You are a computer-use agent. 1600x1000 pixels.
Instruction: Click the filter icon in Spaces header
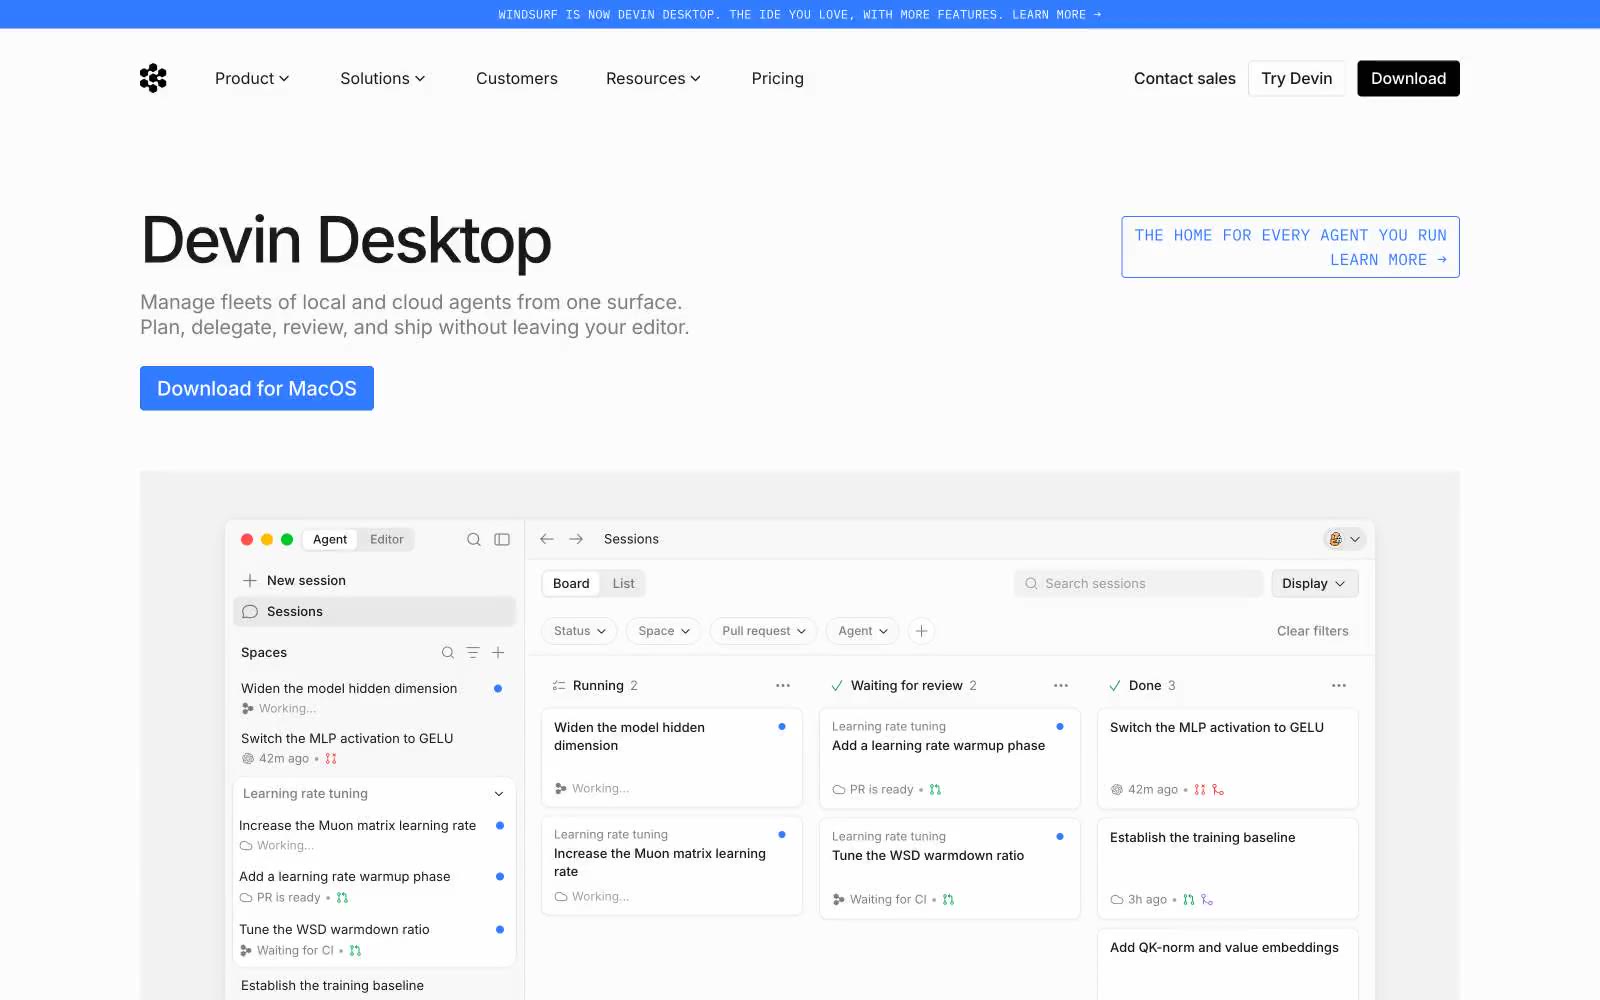(473, 653)
